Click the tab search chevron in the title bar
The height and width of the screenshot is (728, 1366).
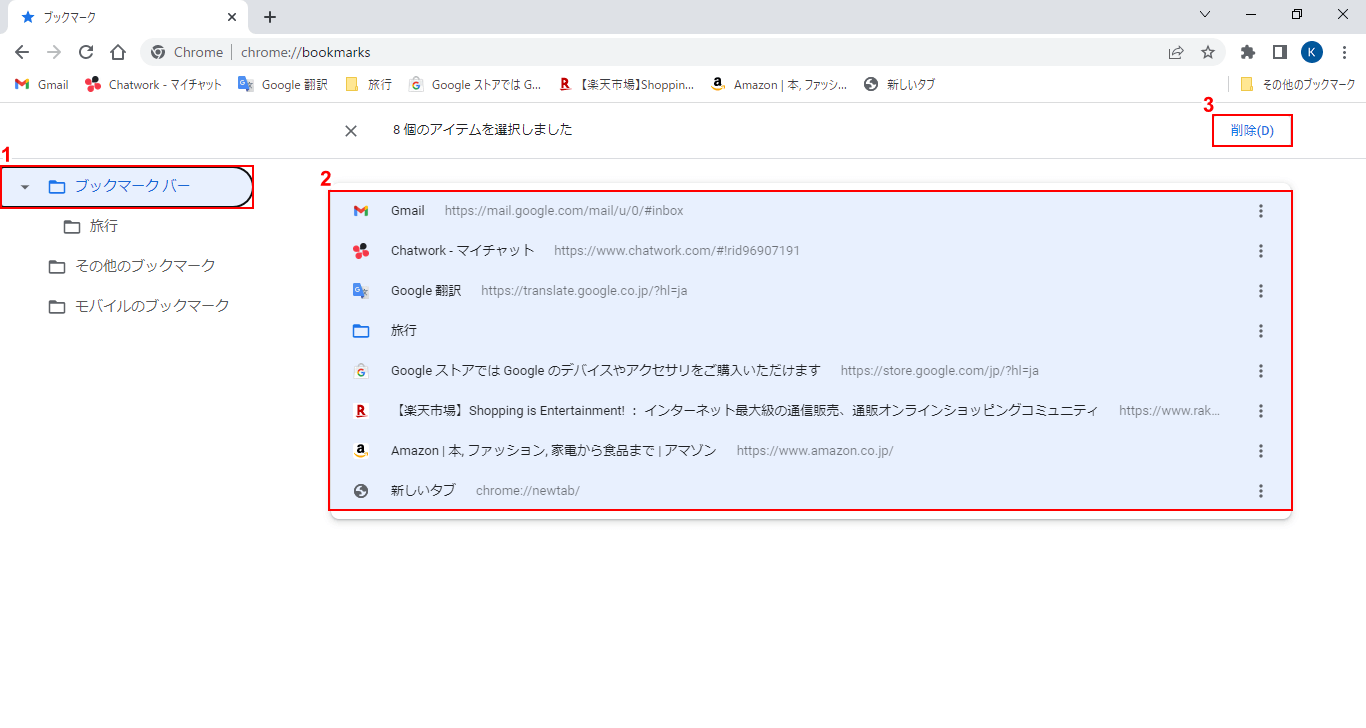point(1205,14)
